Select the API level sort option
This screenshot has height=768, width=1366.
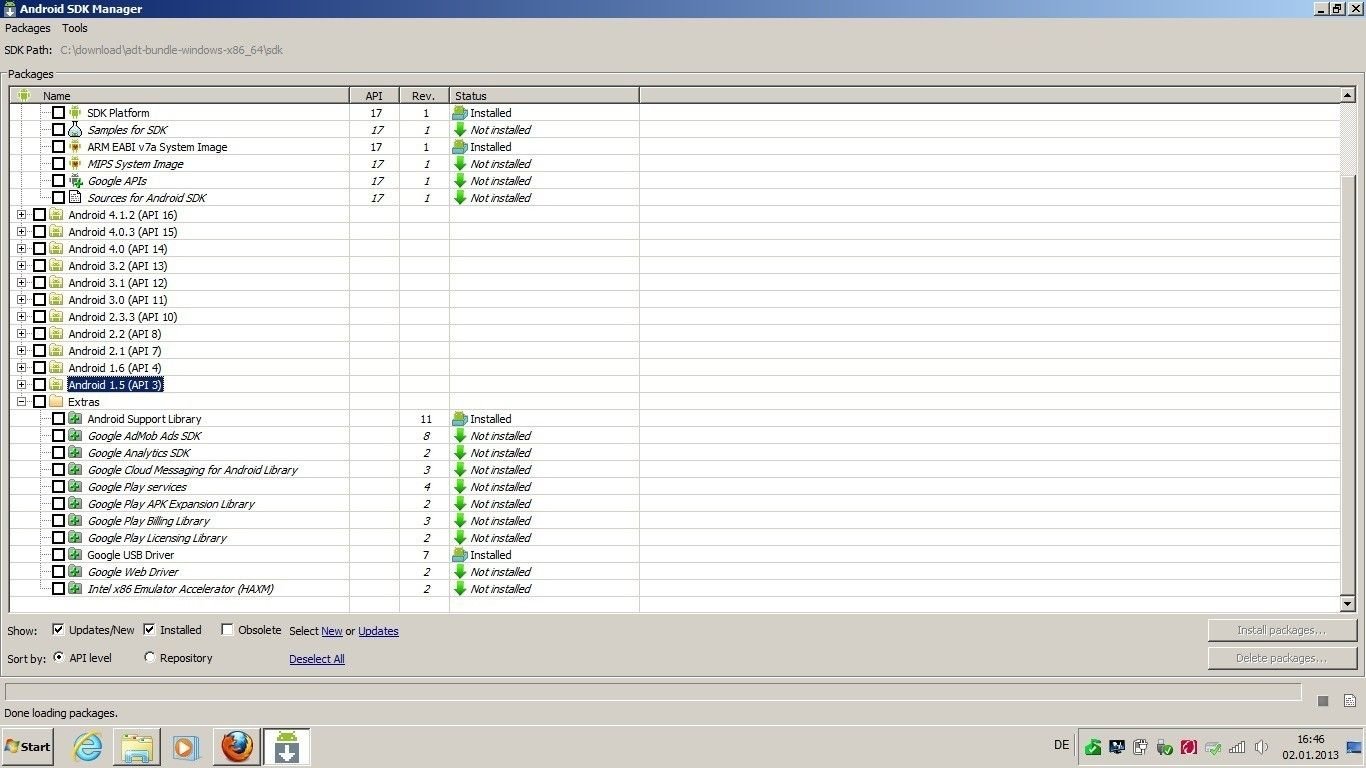tap(58, 658)
